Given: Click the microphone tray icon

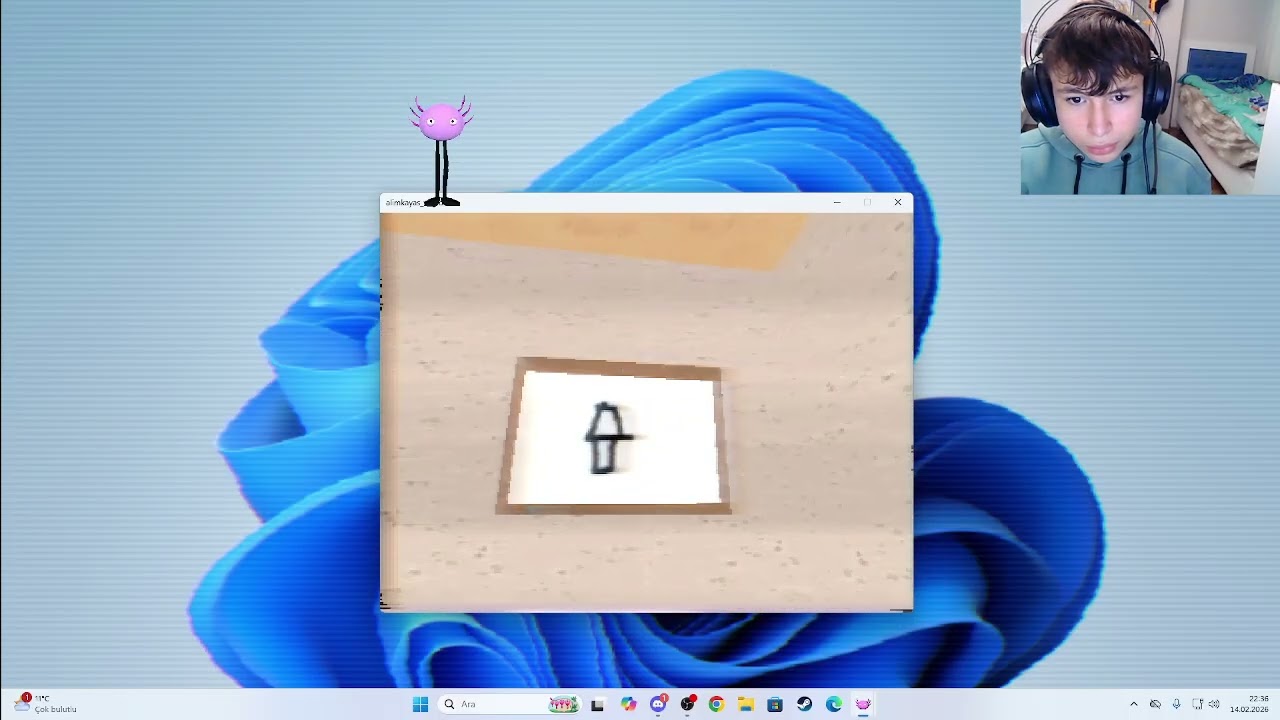Looking at the screenshot, I should tap(1176, 704).
